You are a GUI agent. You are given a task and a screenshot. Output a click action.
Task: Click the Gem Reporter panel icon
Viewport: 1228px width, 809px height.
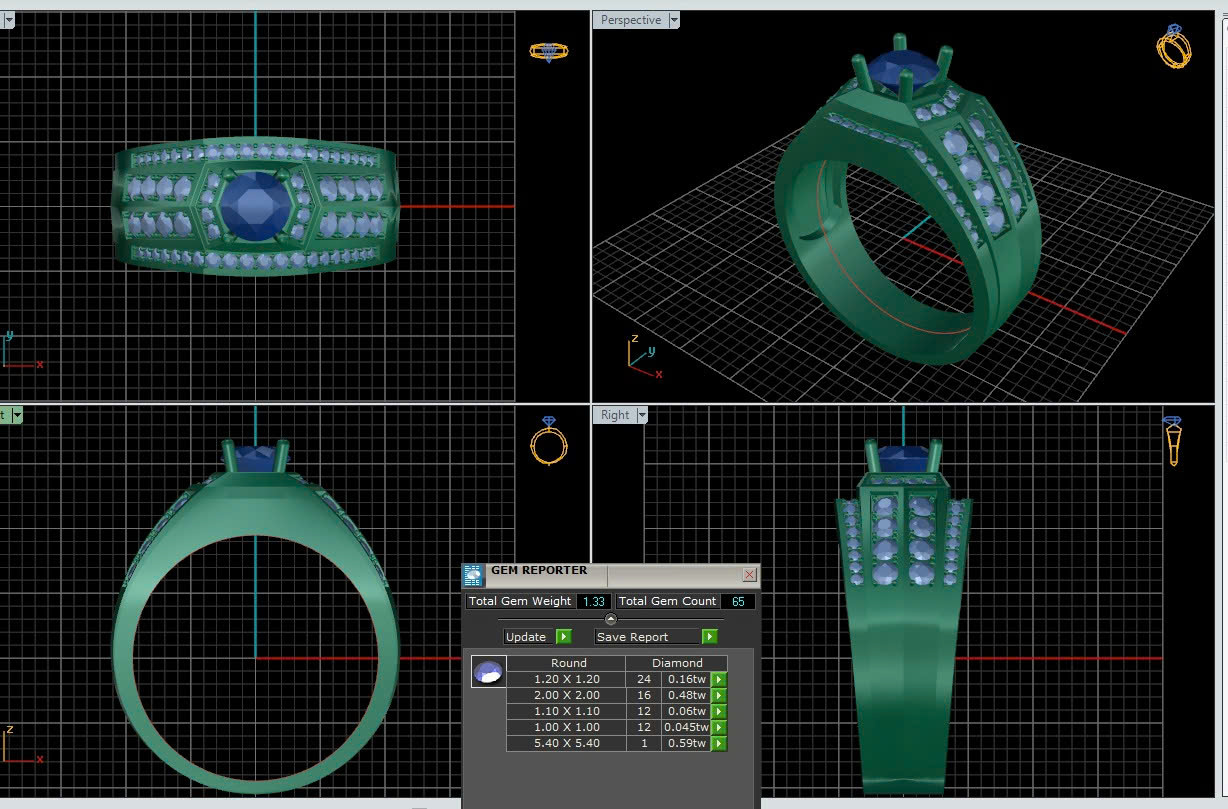click(473, 575)
